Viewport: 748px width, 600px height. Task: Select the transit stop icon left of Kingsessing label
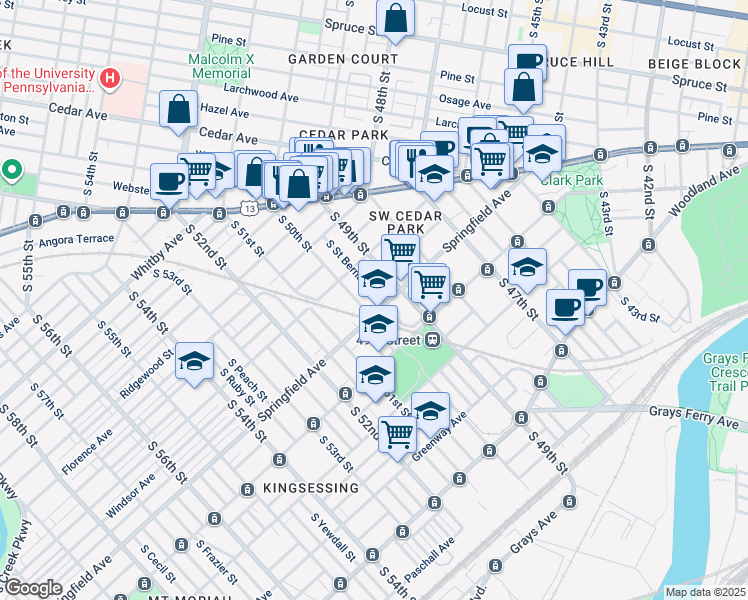tap(247, 489)
